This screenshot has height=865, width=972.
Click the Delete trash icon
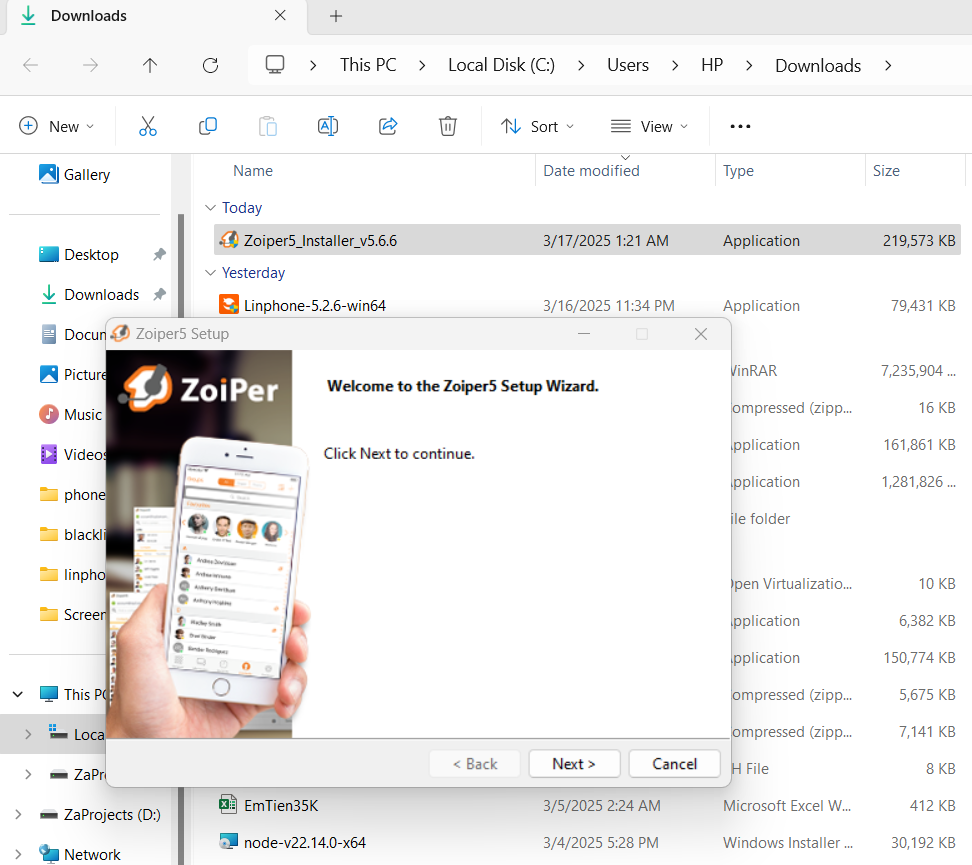pyautogui.click(x=448, y=126)
